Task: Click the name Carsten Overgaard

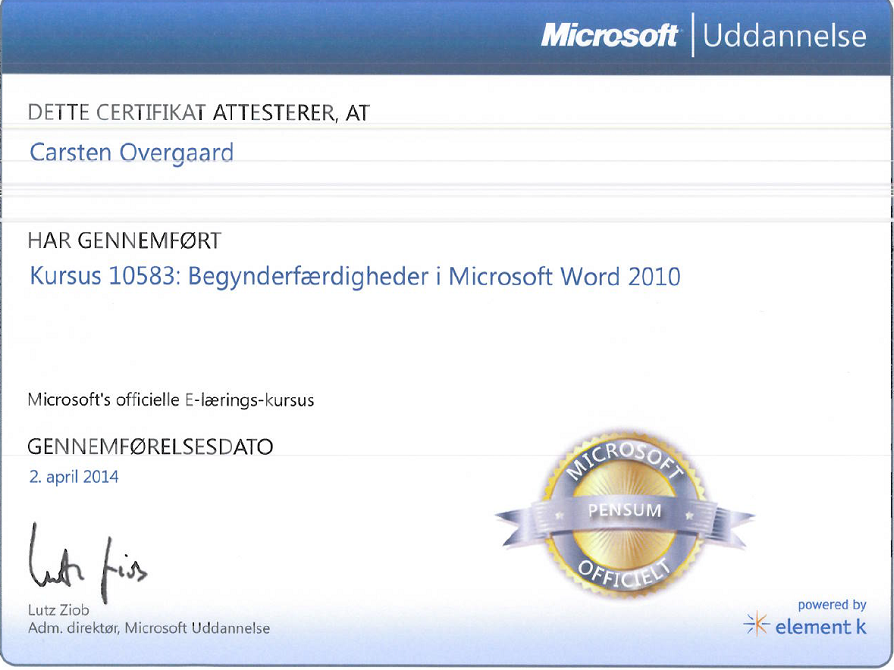Action: pyautogui.click(x=131, y=153)
